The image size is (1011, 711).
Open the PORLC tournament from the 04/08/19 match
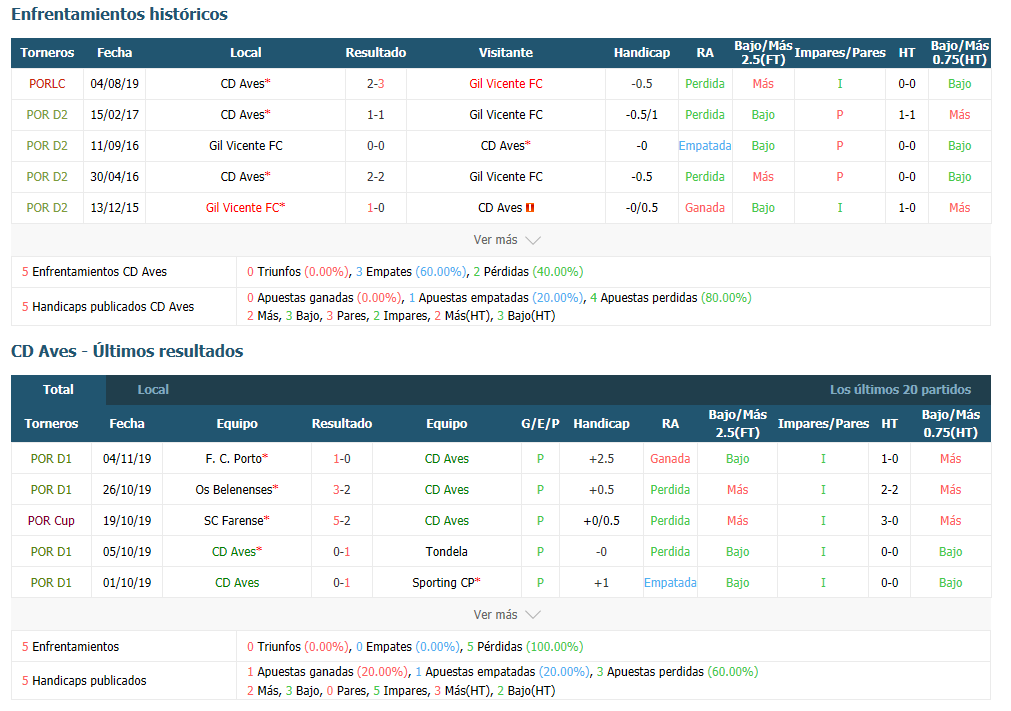[x=47, y=84]
